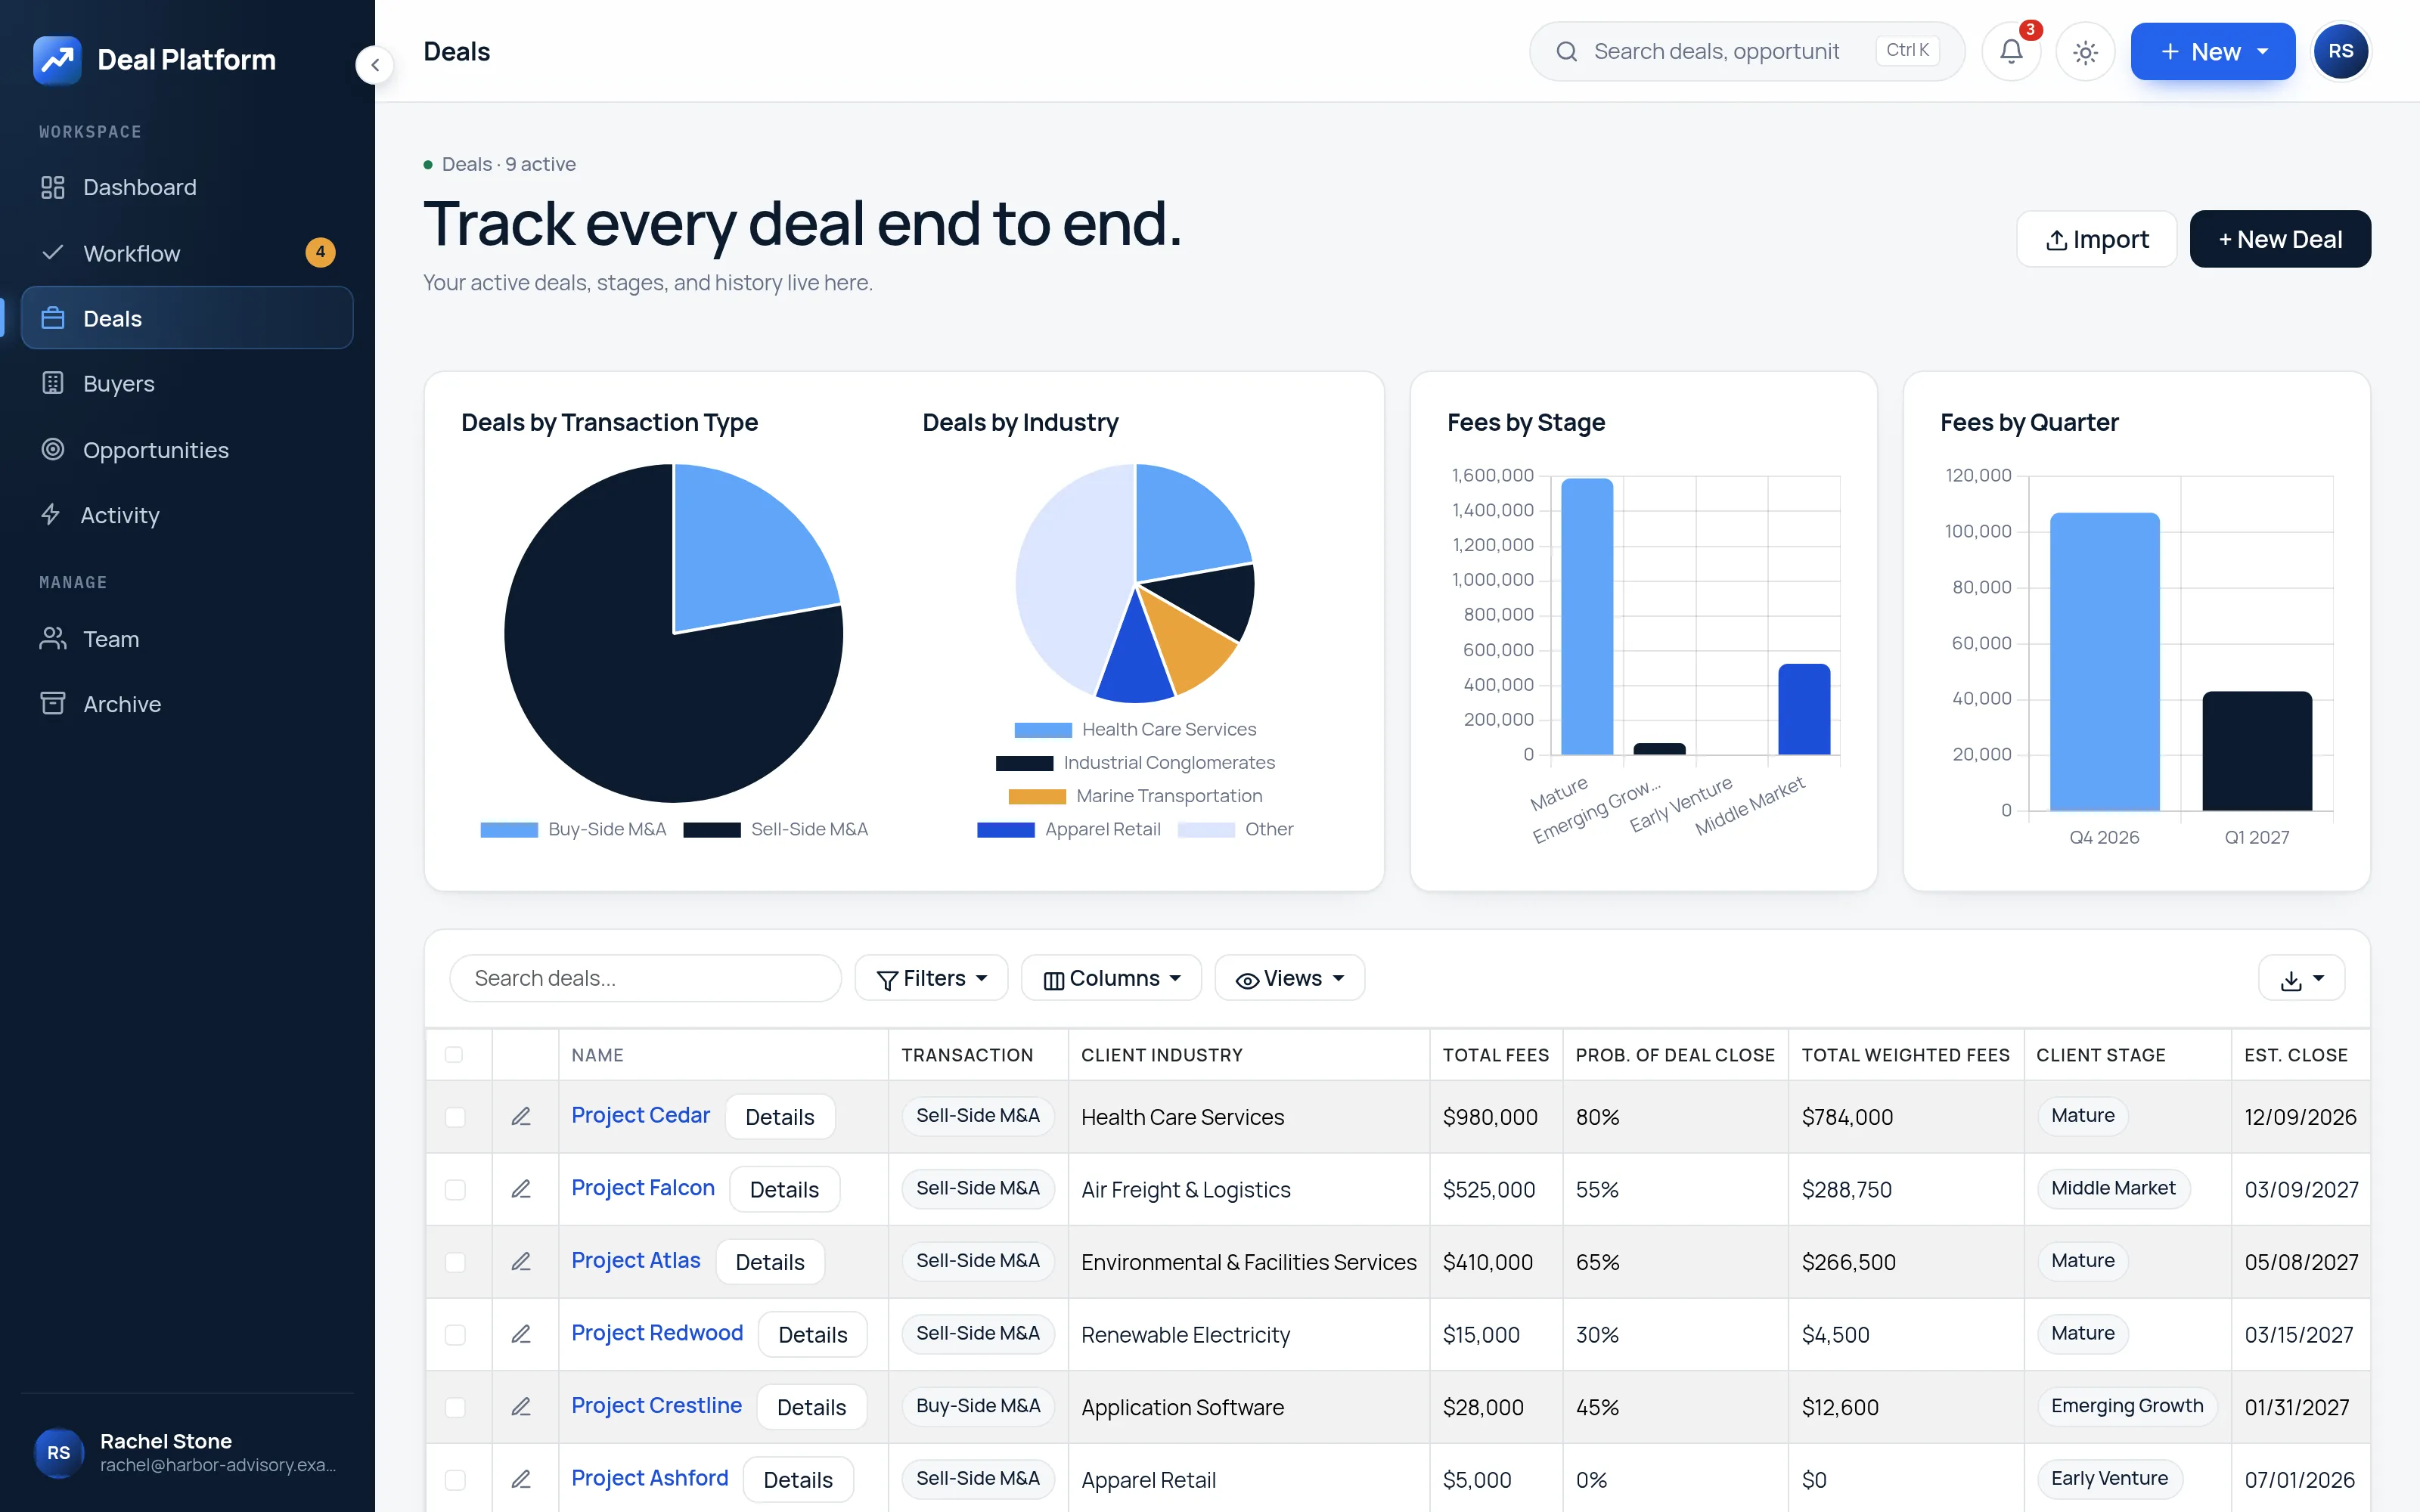Edit Project Redwood with the pencil icon
Image resolution: width=2420 pixels, height=1512 pixels.
521,1334
